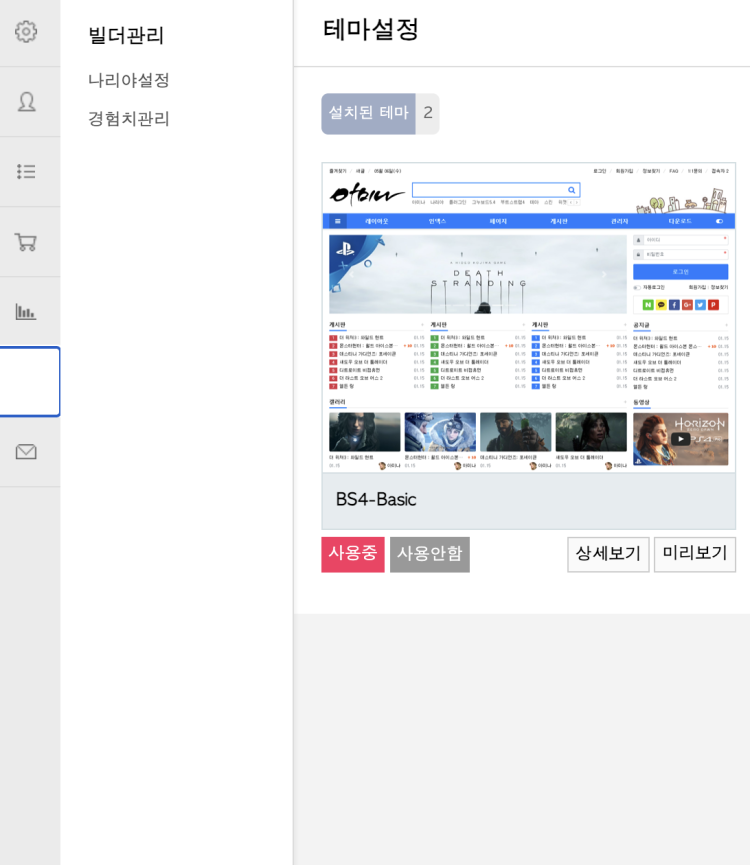Open theme details with 상세보기
750x865 pixels.
coord(608,554)
